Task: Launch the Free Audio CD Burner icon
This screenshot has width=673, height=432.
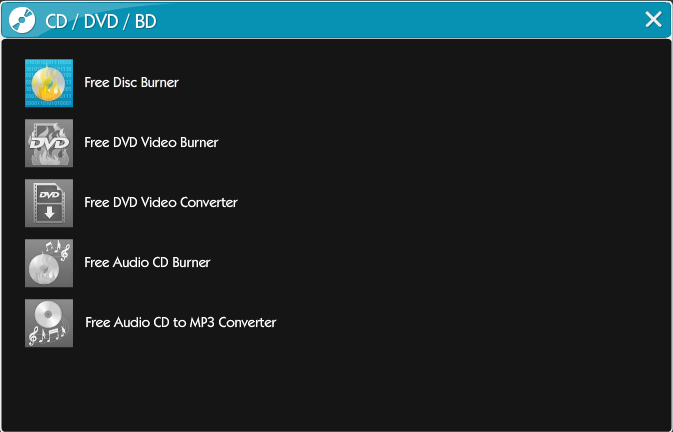Action: point(49,263)
